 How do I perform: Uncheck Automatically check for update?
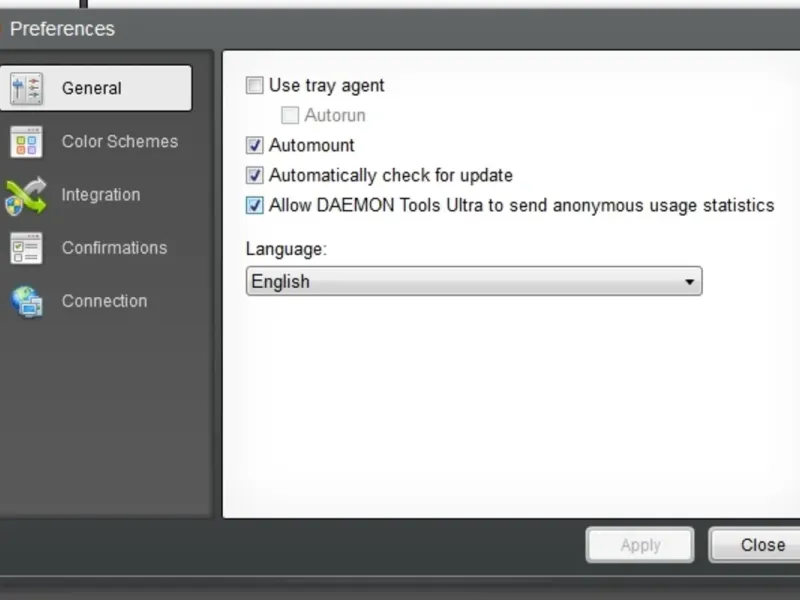point(255,176)
